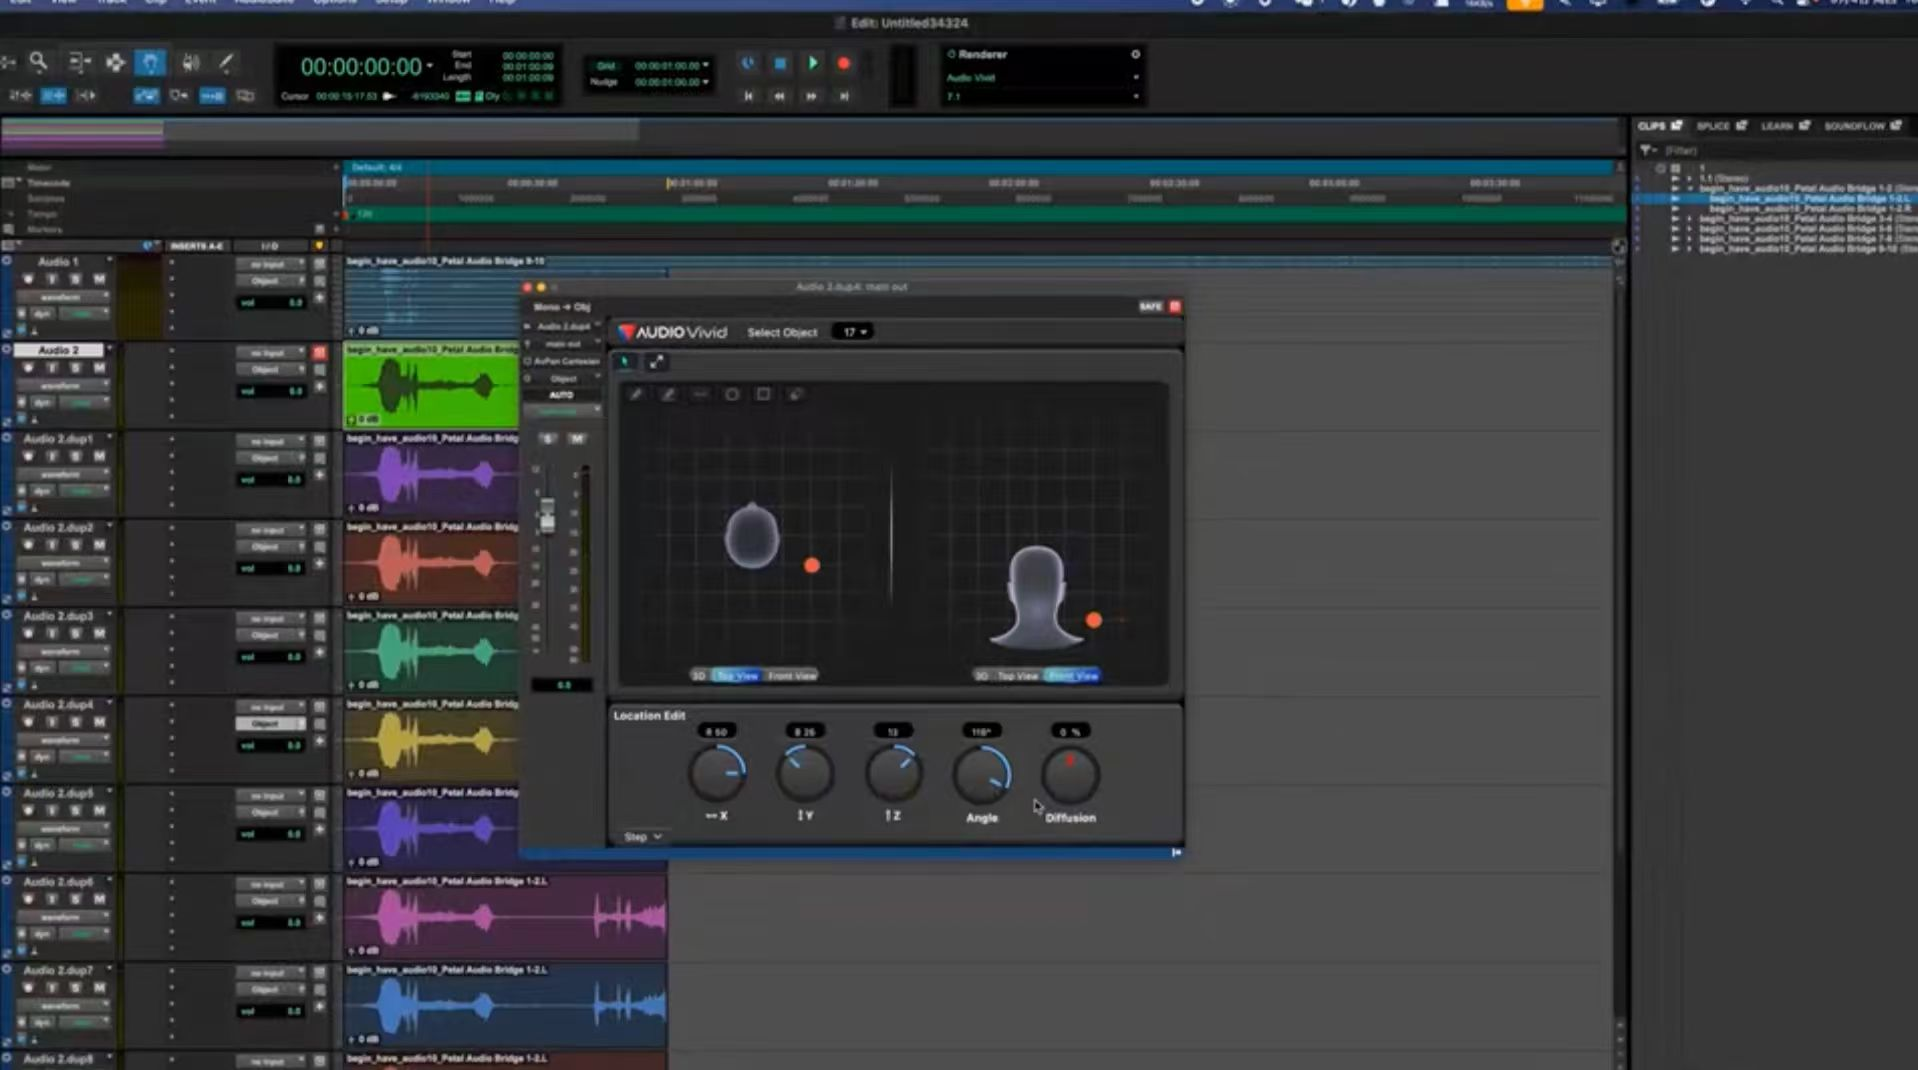Select the square draw tool in Audio Vivid
Screen dimensions: 1918x1070
[763, 395]
